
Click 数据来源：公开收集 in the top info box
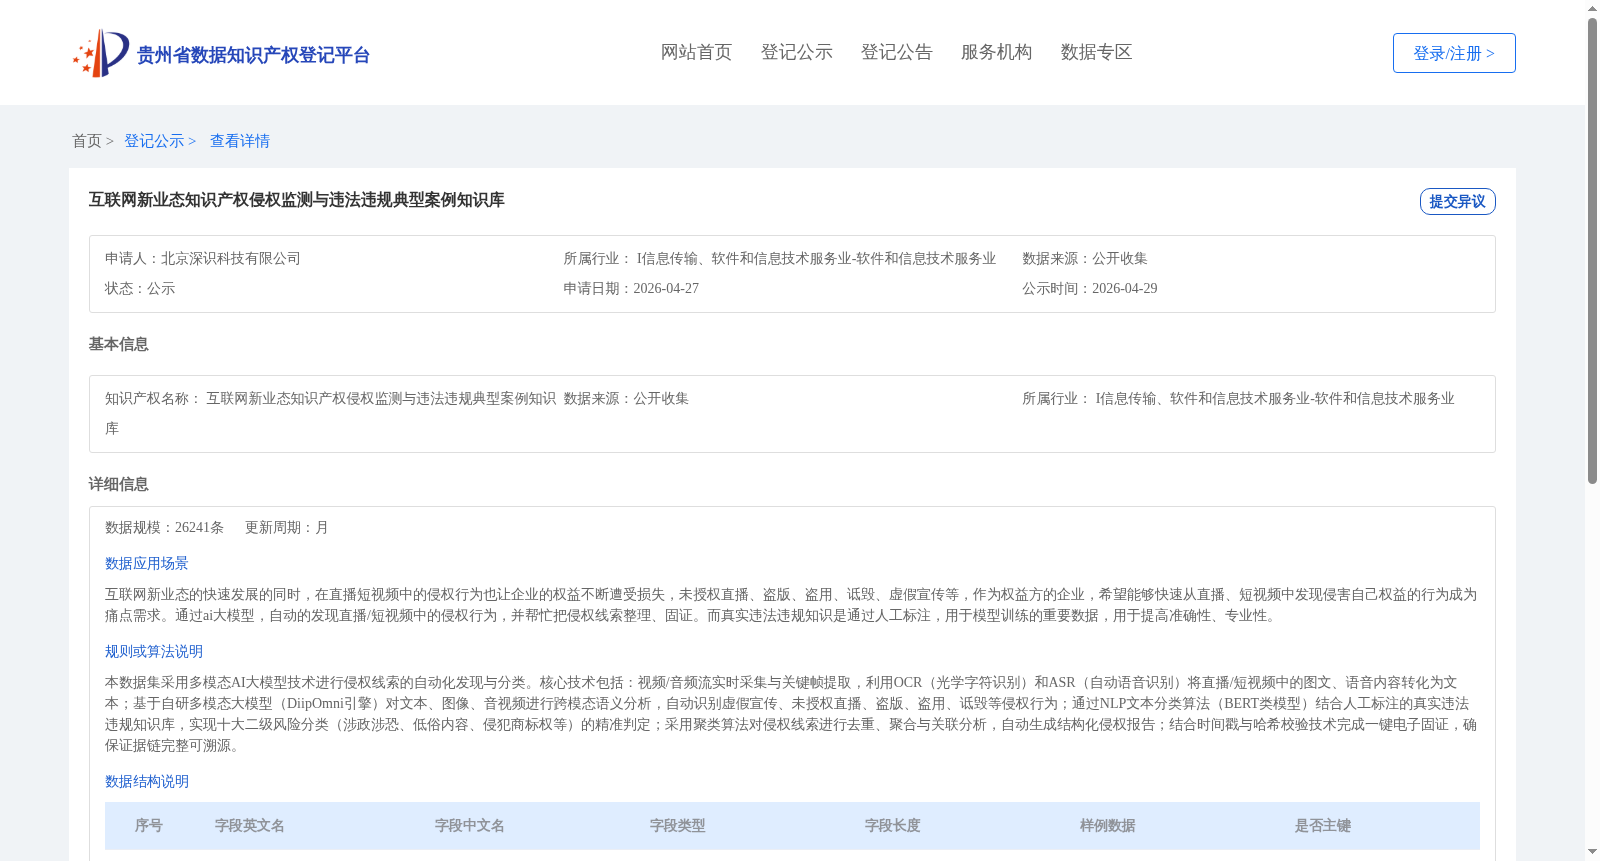coord(1085,258)
